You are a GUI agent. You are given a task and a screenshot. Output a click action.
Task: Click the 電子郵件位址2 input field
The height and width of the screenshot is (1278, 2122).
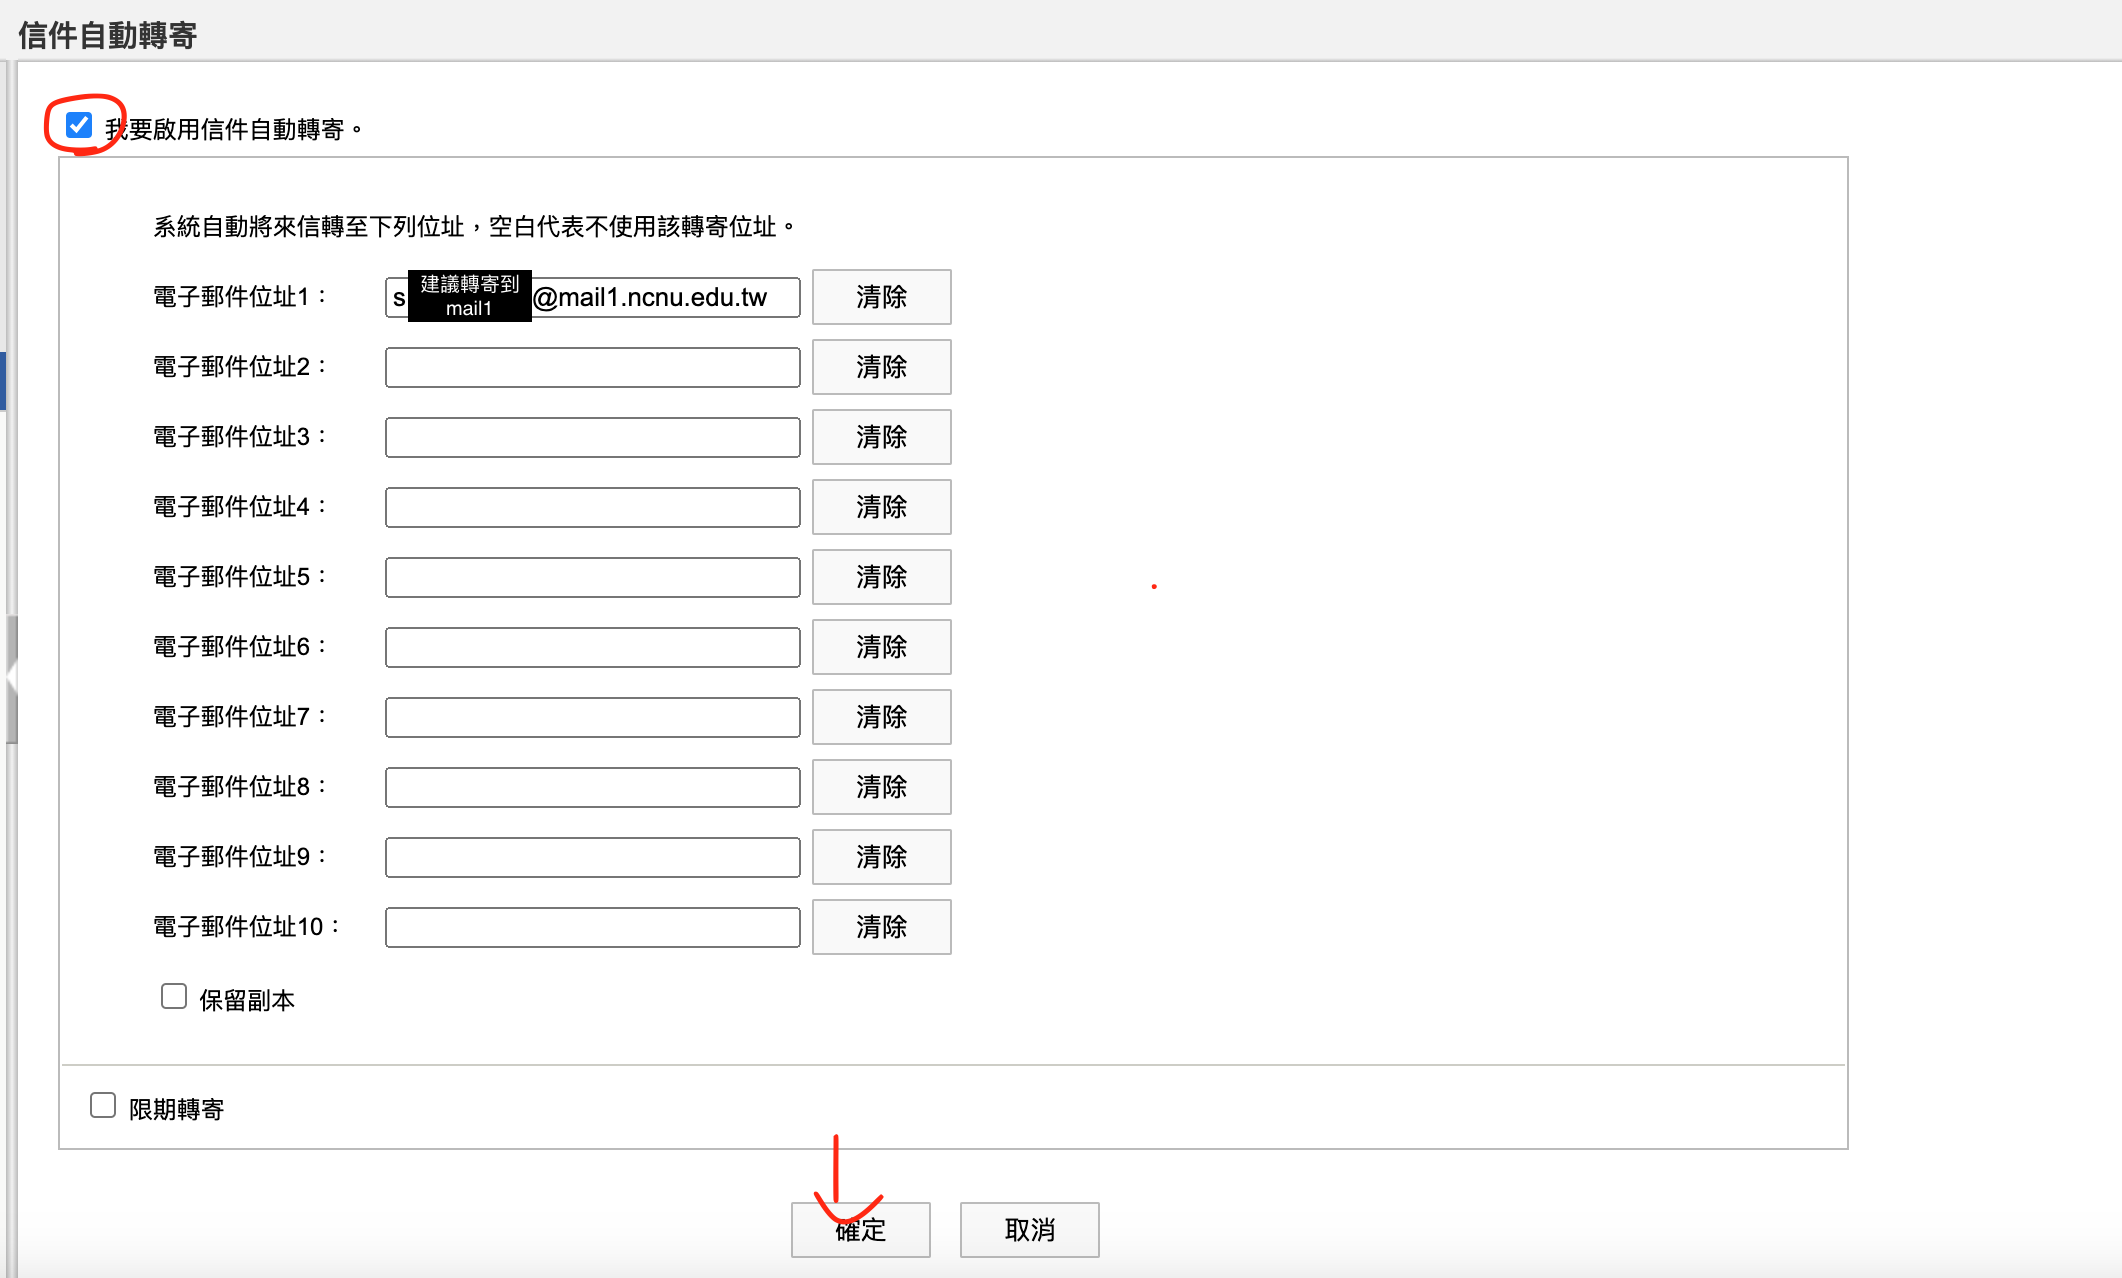593,367
